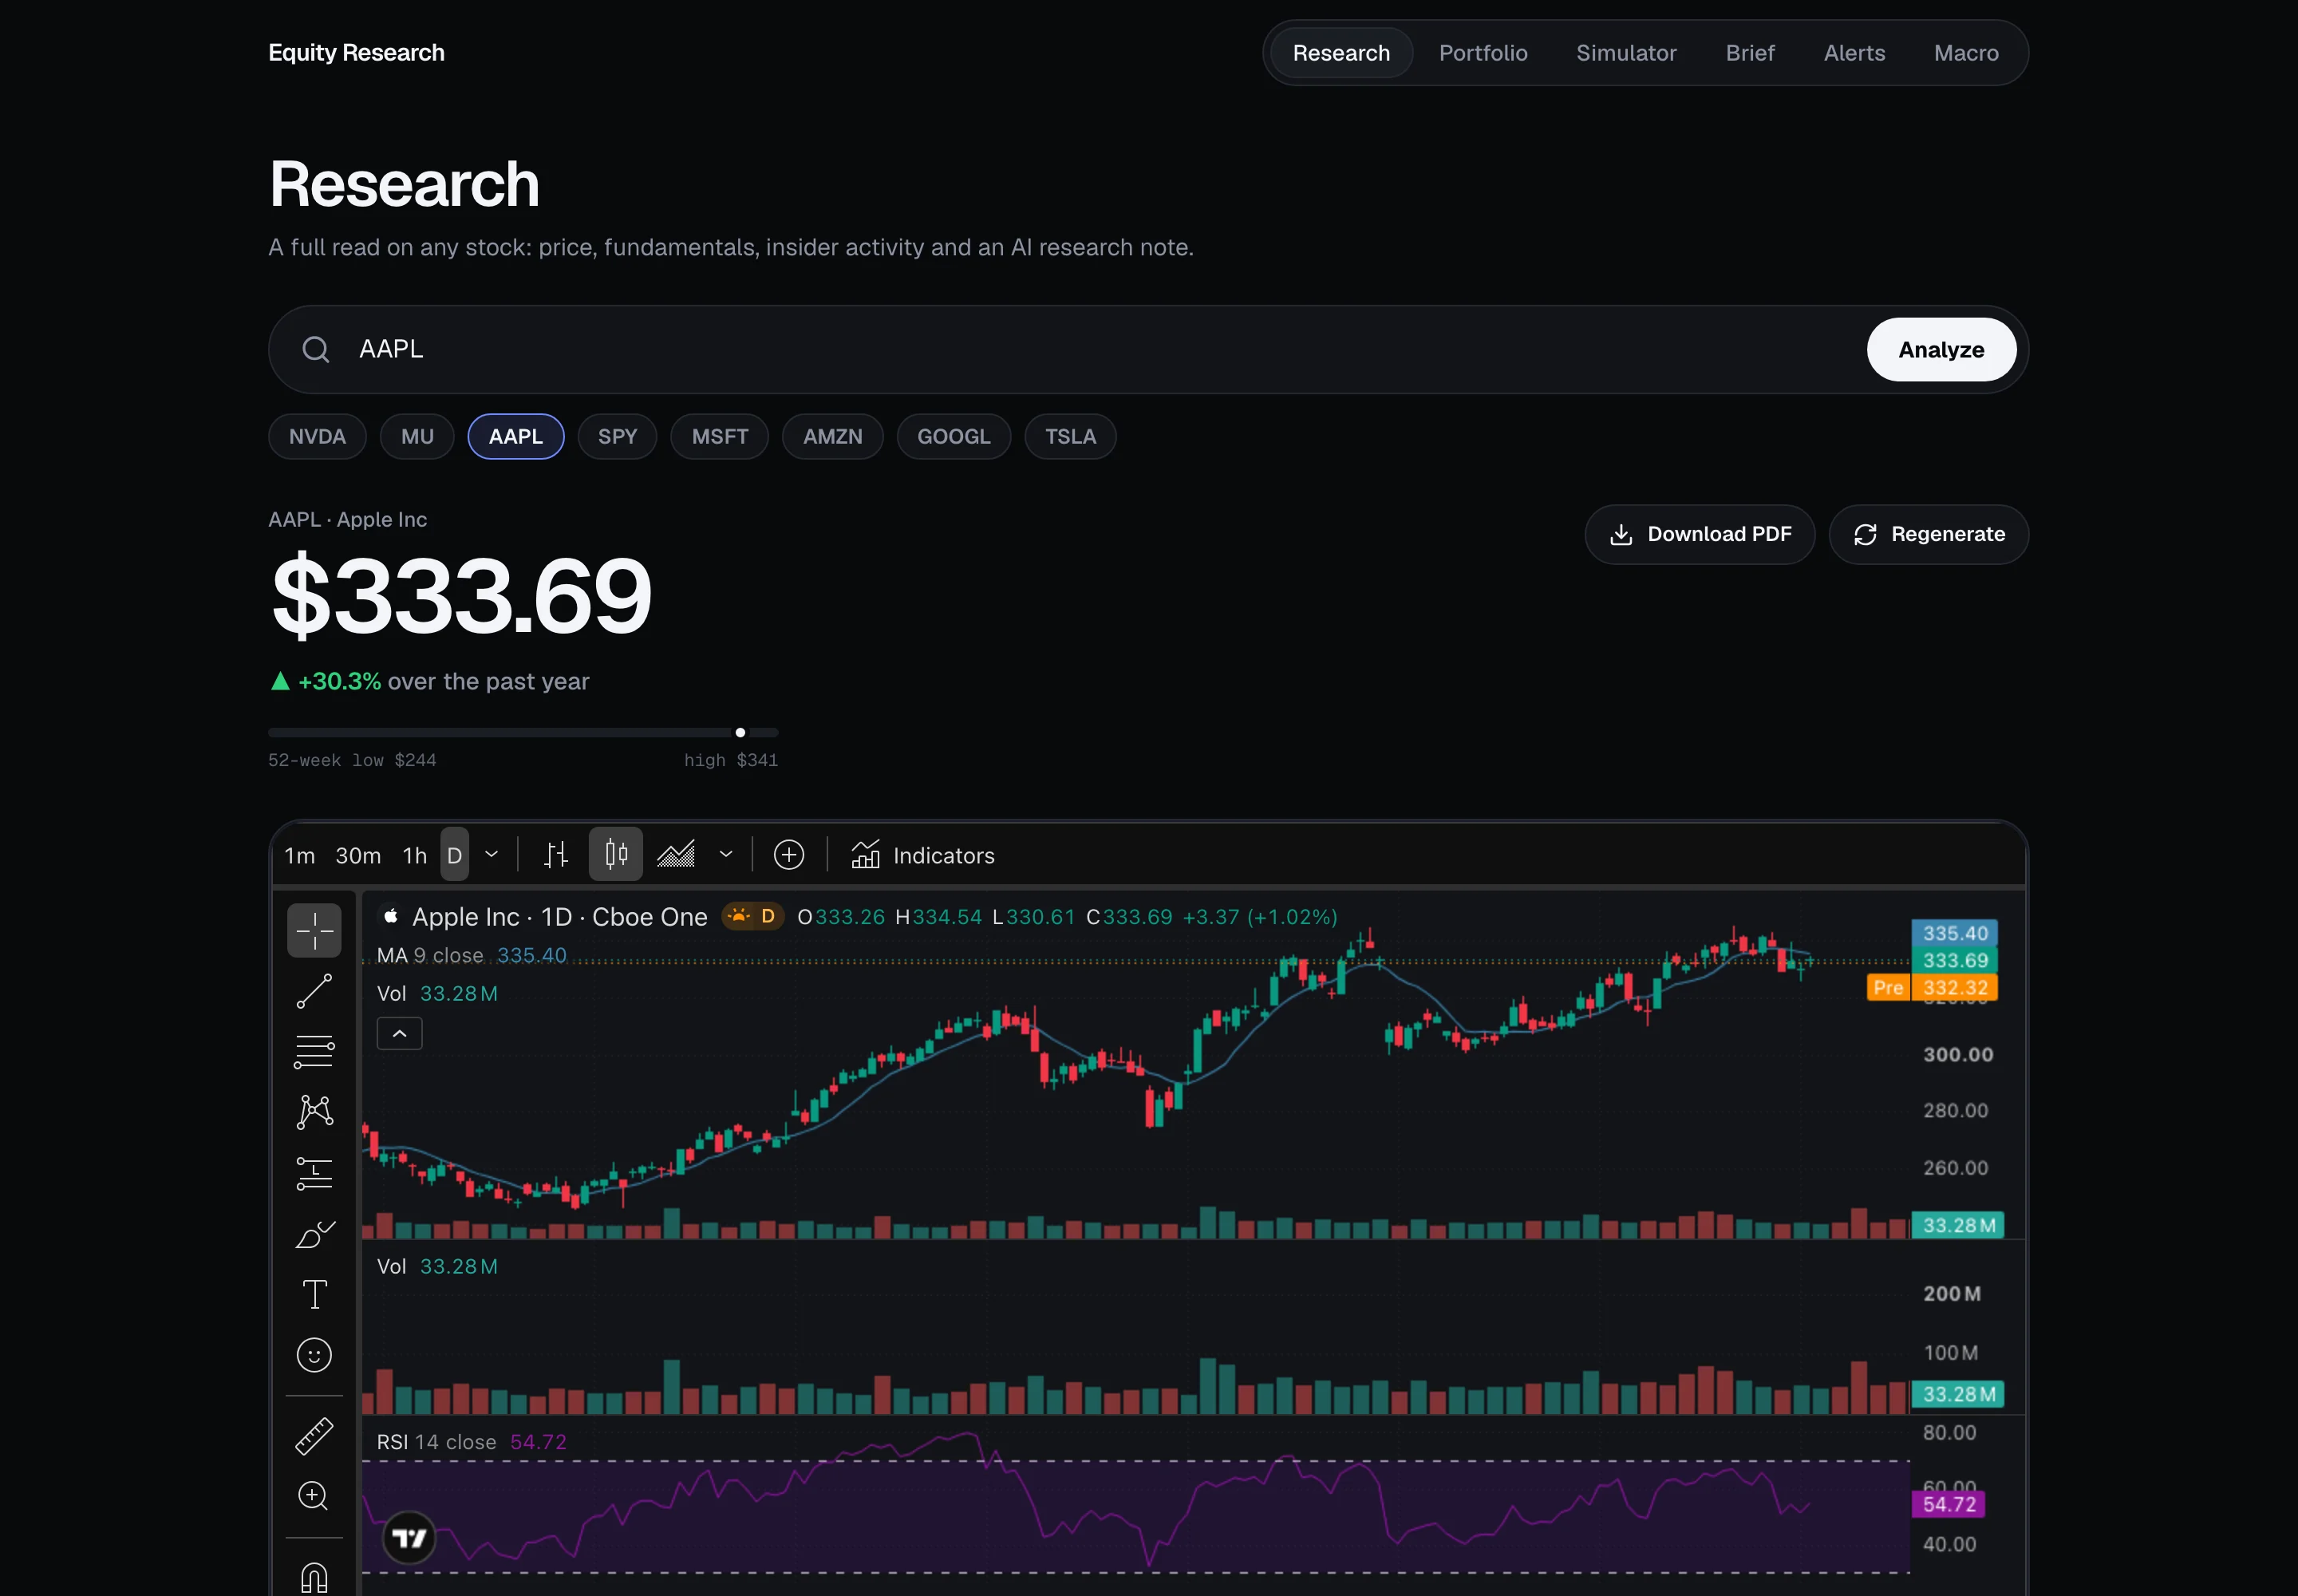Image resolution: width=2298 pixels, height=1596 pixels.
Task: Switch chart to candles style
Action: (x=616, y=855)
